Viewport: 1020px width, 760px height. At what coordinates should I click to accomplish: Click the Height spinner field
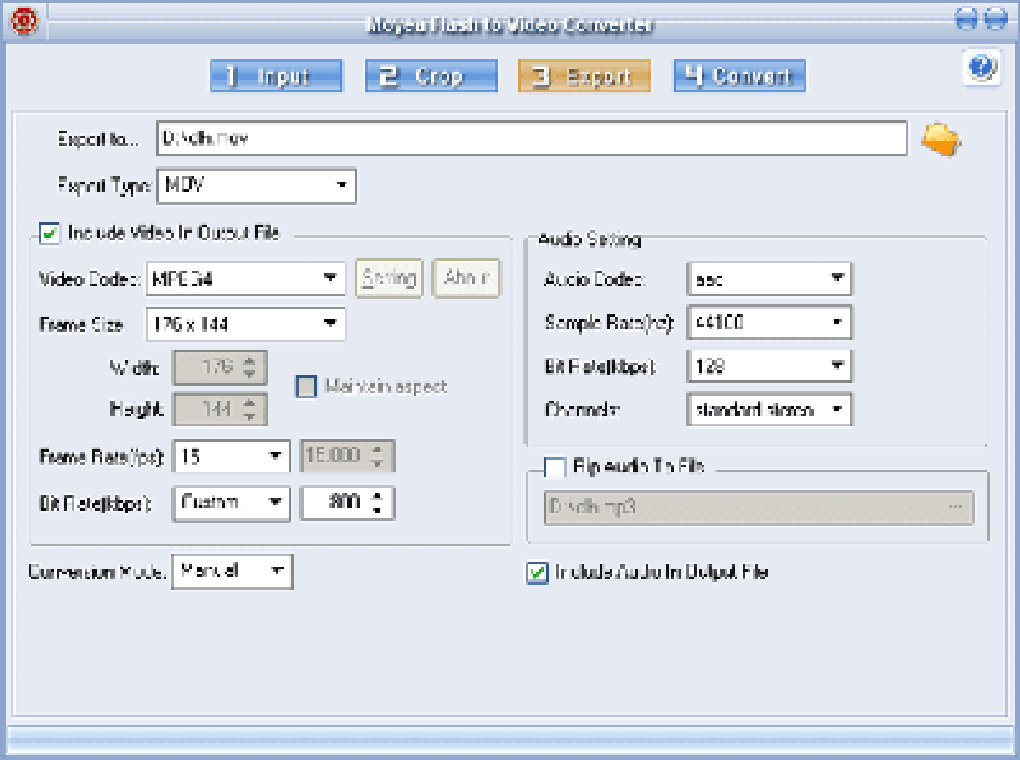tap(219, 409)
